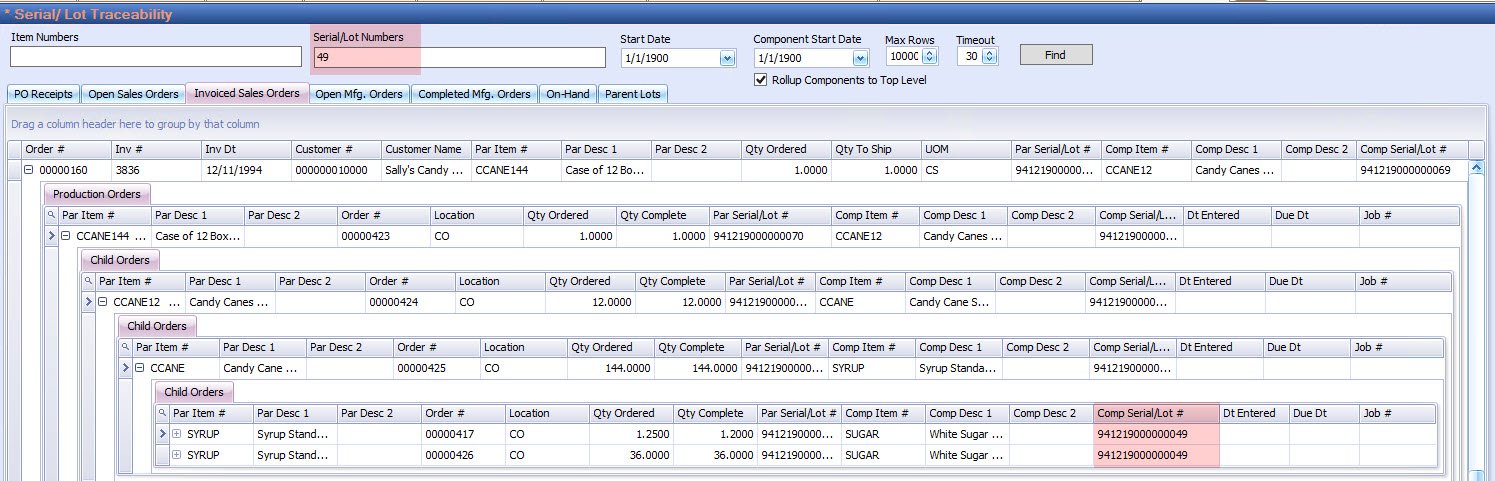Select Comp Serial/Lot 941219000000049 in order 00000417 row
The height and width of the screenshot is (481, 1495).
[x=1156, y=434]
